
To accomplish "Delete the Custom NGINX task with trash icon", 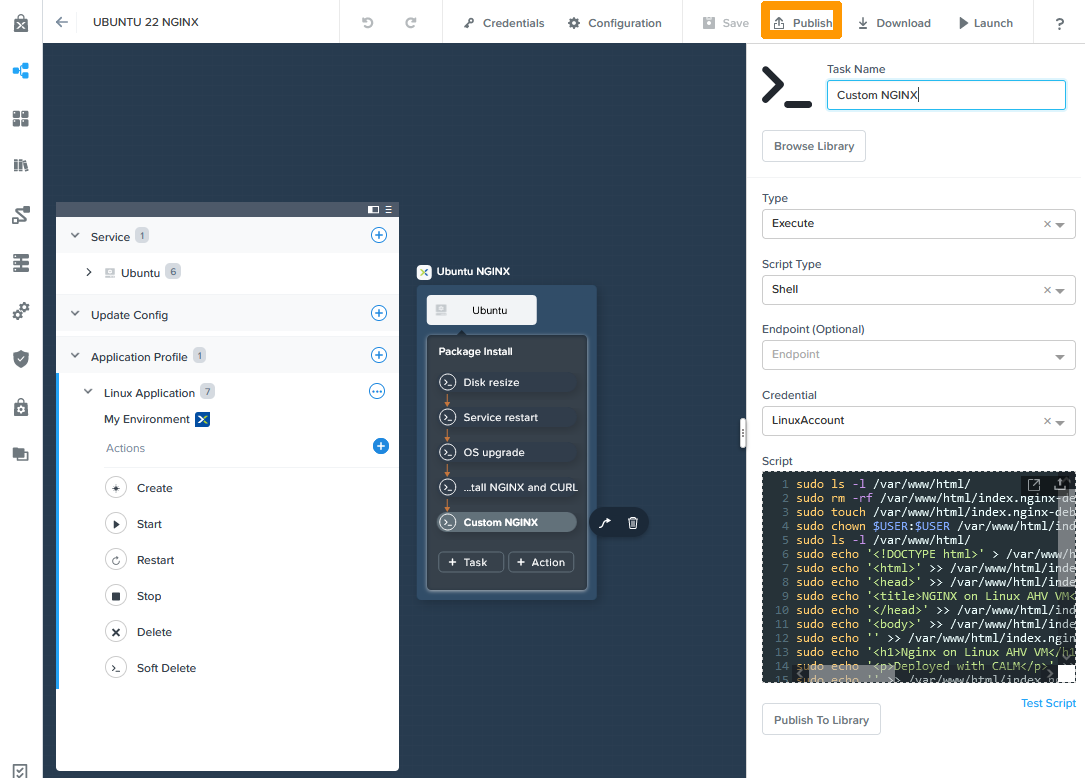I will click(x=633, y=522).
